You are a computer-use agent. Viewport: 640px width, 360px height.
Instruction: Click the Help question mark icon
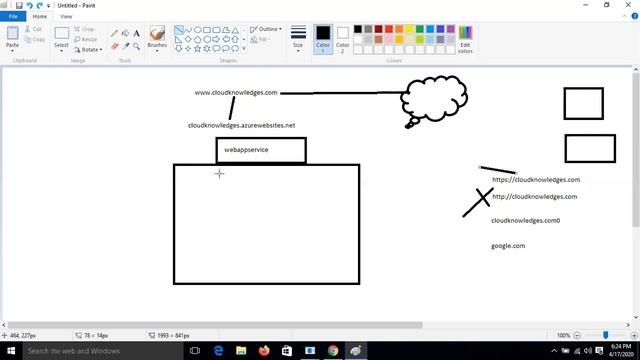pos(635,16)
